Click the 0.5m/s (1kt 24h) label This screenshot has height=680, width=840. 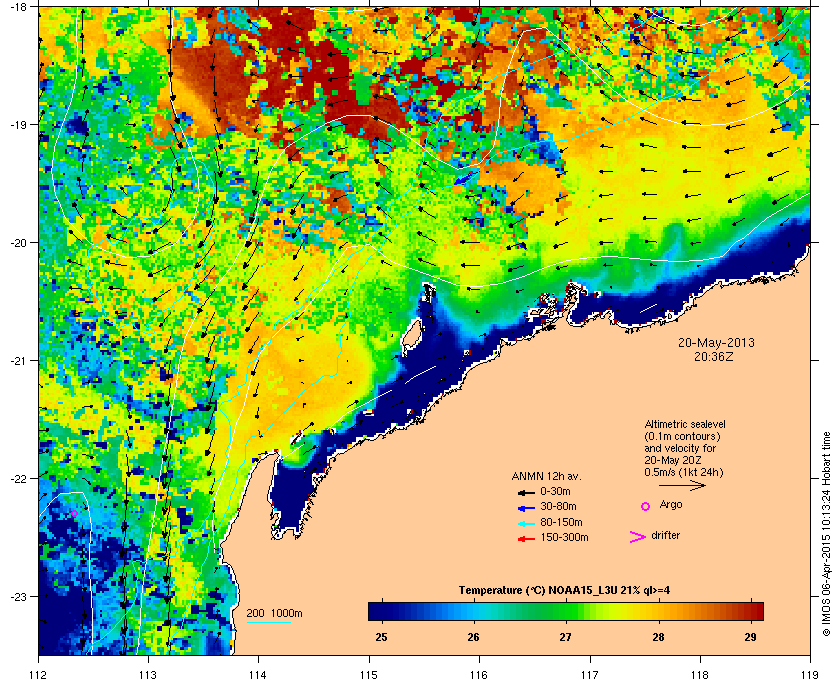pyautogui.click(x=684, y=473)
